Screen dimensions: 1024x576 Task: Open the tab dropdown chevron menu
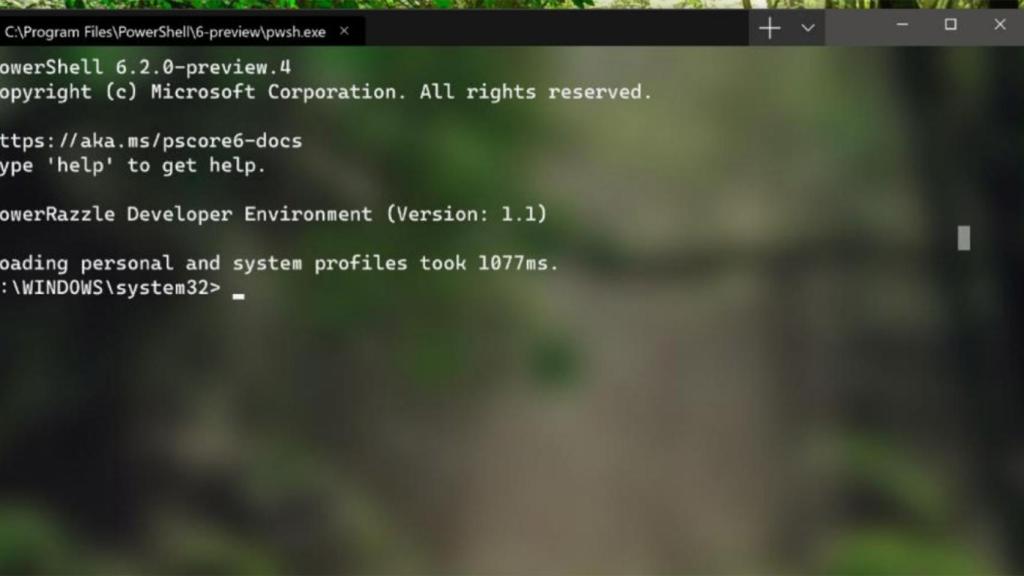(808, 28)
